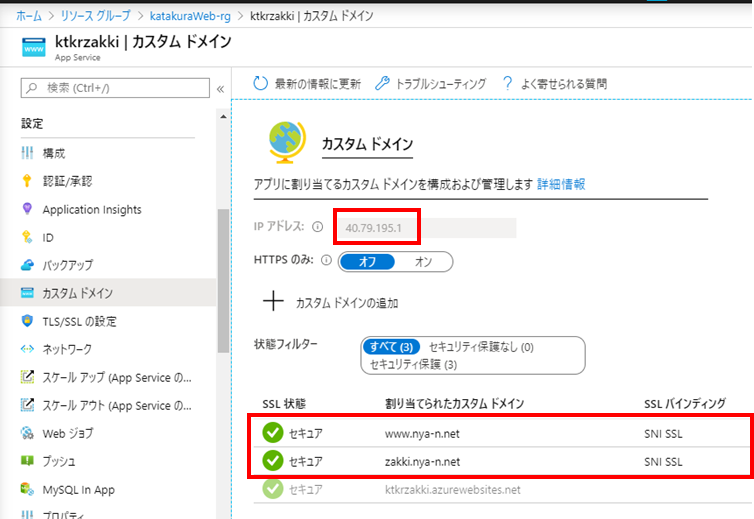Click SSL 状態 column header

pyautogui.click(x=284, y=404)
